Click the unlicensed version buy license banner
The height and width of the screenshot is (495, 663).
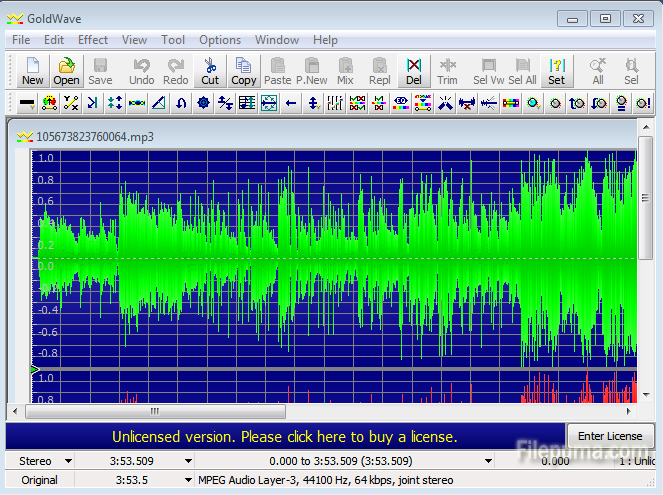(x=285, y=437)
